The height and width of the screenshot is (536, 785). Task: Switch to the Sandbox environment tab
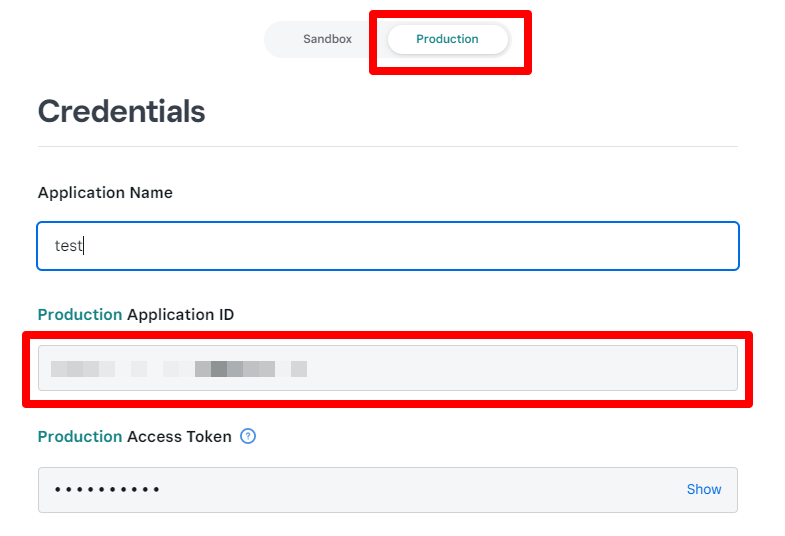(327, 39)
